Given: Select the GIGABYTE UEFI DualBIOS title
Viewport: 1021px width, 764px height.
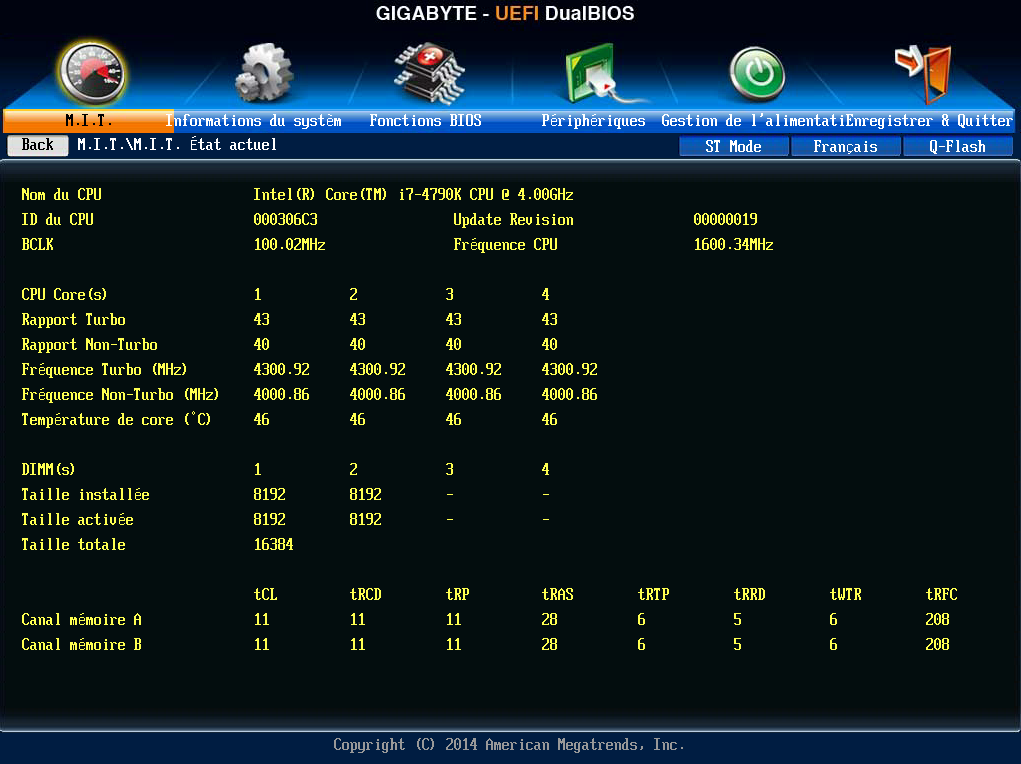Looking at the screenshot, I should (505, 14).
